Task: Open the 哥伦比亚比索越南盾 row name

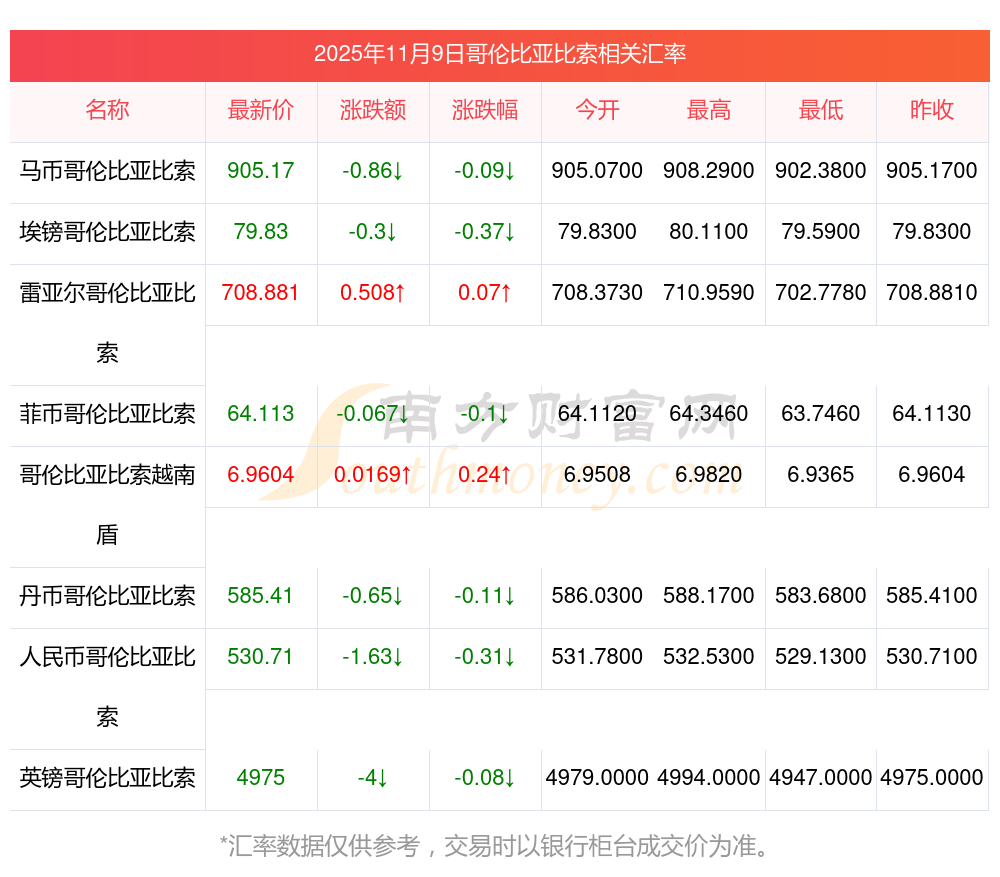Action: (107, 503)
